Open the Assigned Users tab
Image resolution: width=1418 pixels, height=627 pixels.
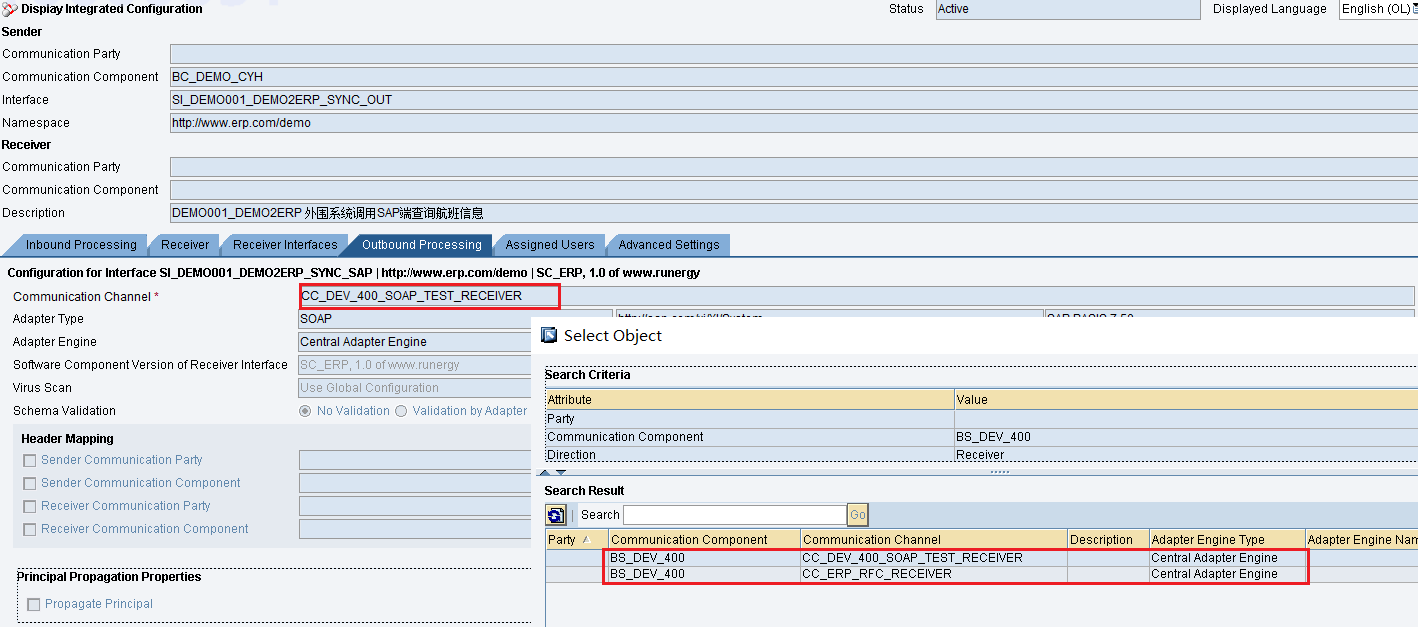tap(549, 245)
